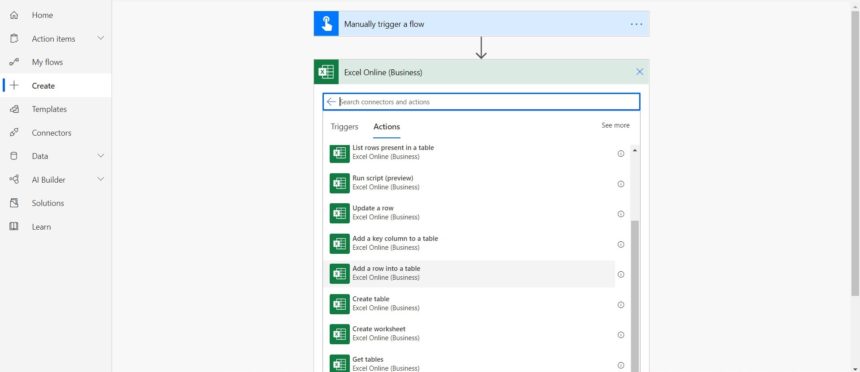Select the Create worksheet action
The width and height of the screenshot is (860, 372).
click(469, 334)
